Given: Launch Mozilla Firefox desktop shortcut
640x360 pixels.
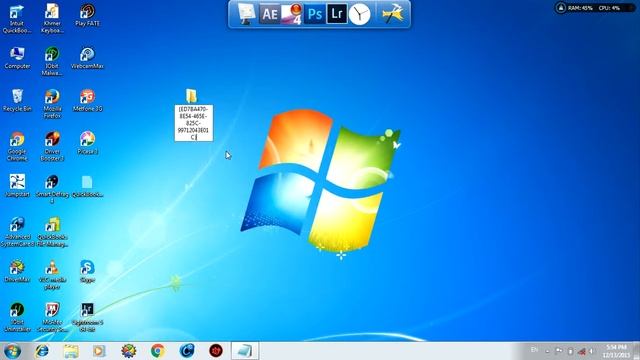Looking at the screenshot, I should [x=52, y=104].
